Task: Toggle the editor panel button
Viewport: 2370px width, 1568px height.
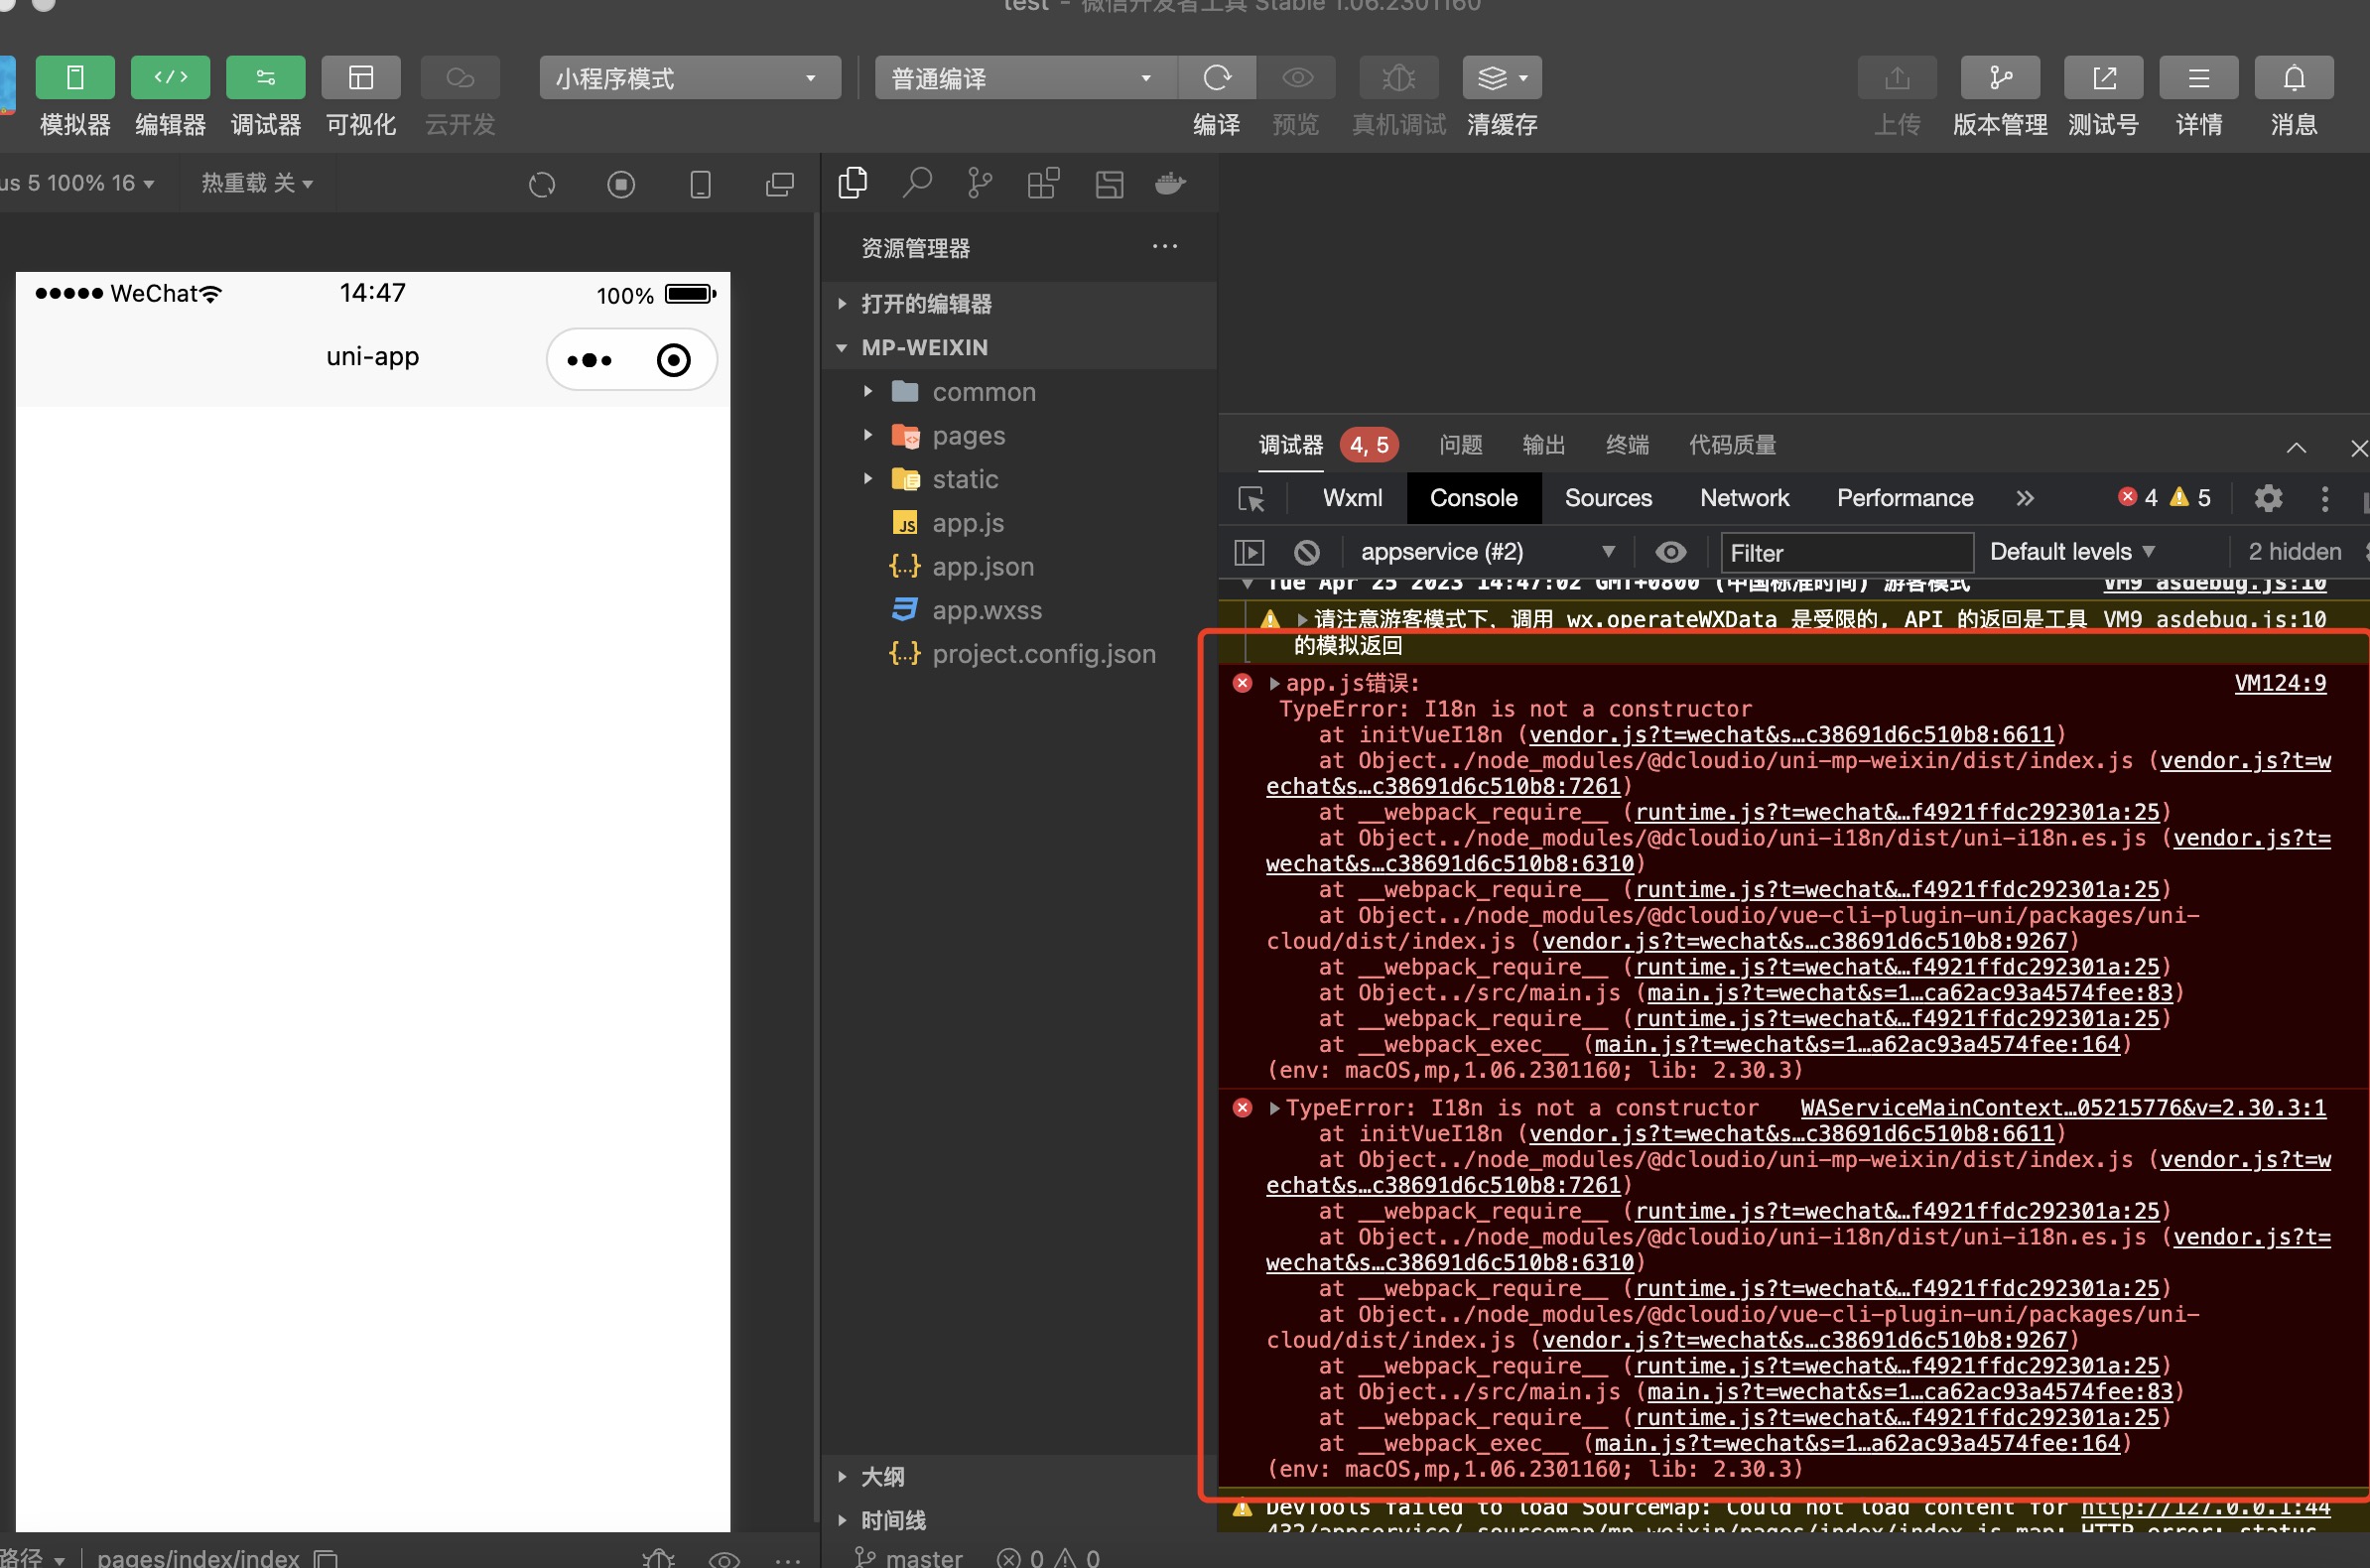Action: click(x=170, y=78)
